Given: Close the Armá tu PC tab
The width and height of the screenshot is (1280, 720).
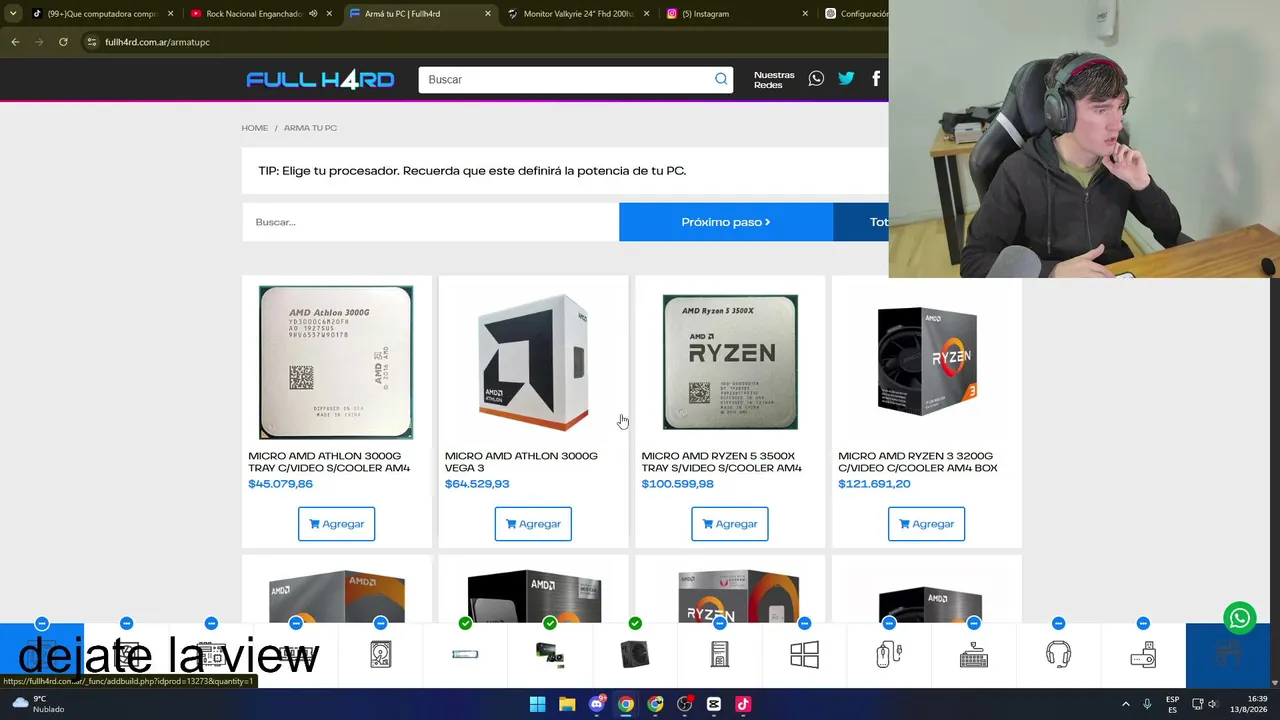Looking at the screenshot, I should pos(488,14).
